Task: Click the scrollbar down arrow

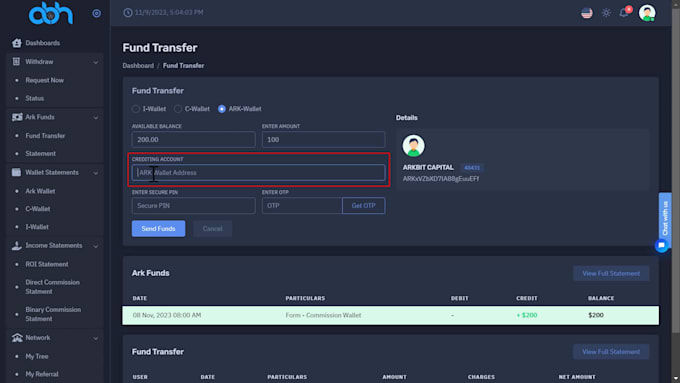Action: pyautogui.click(x=676, y=379)
